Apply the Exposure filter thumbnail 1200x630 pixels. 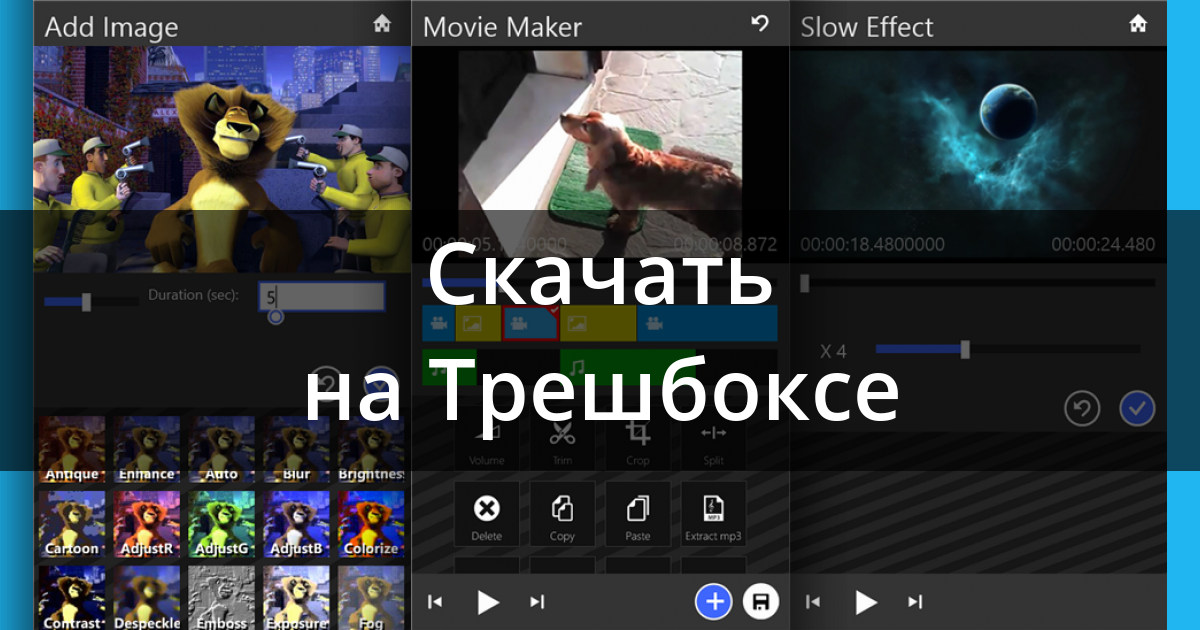tap(297, 598)
